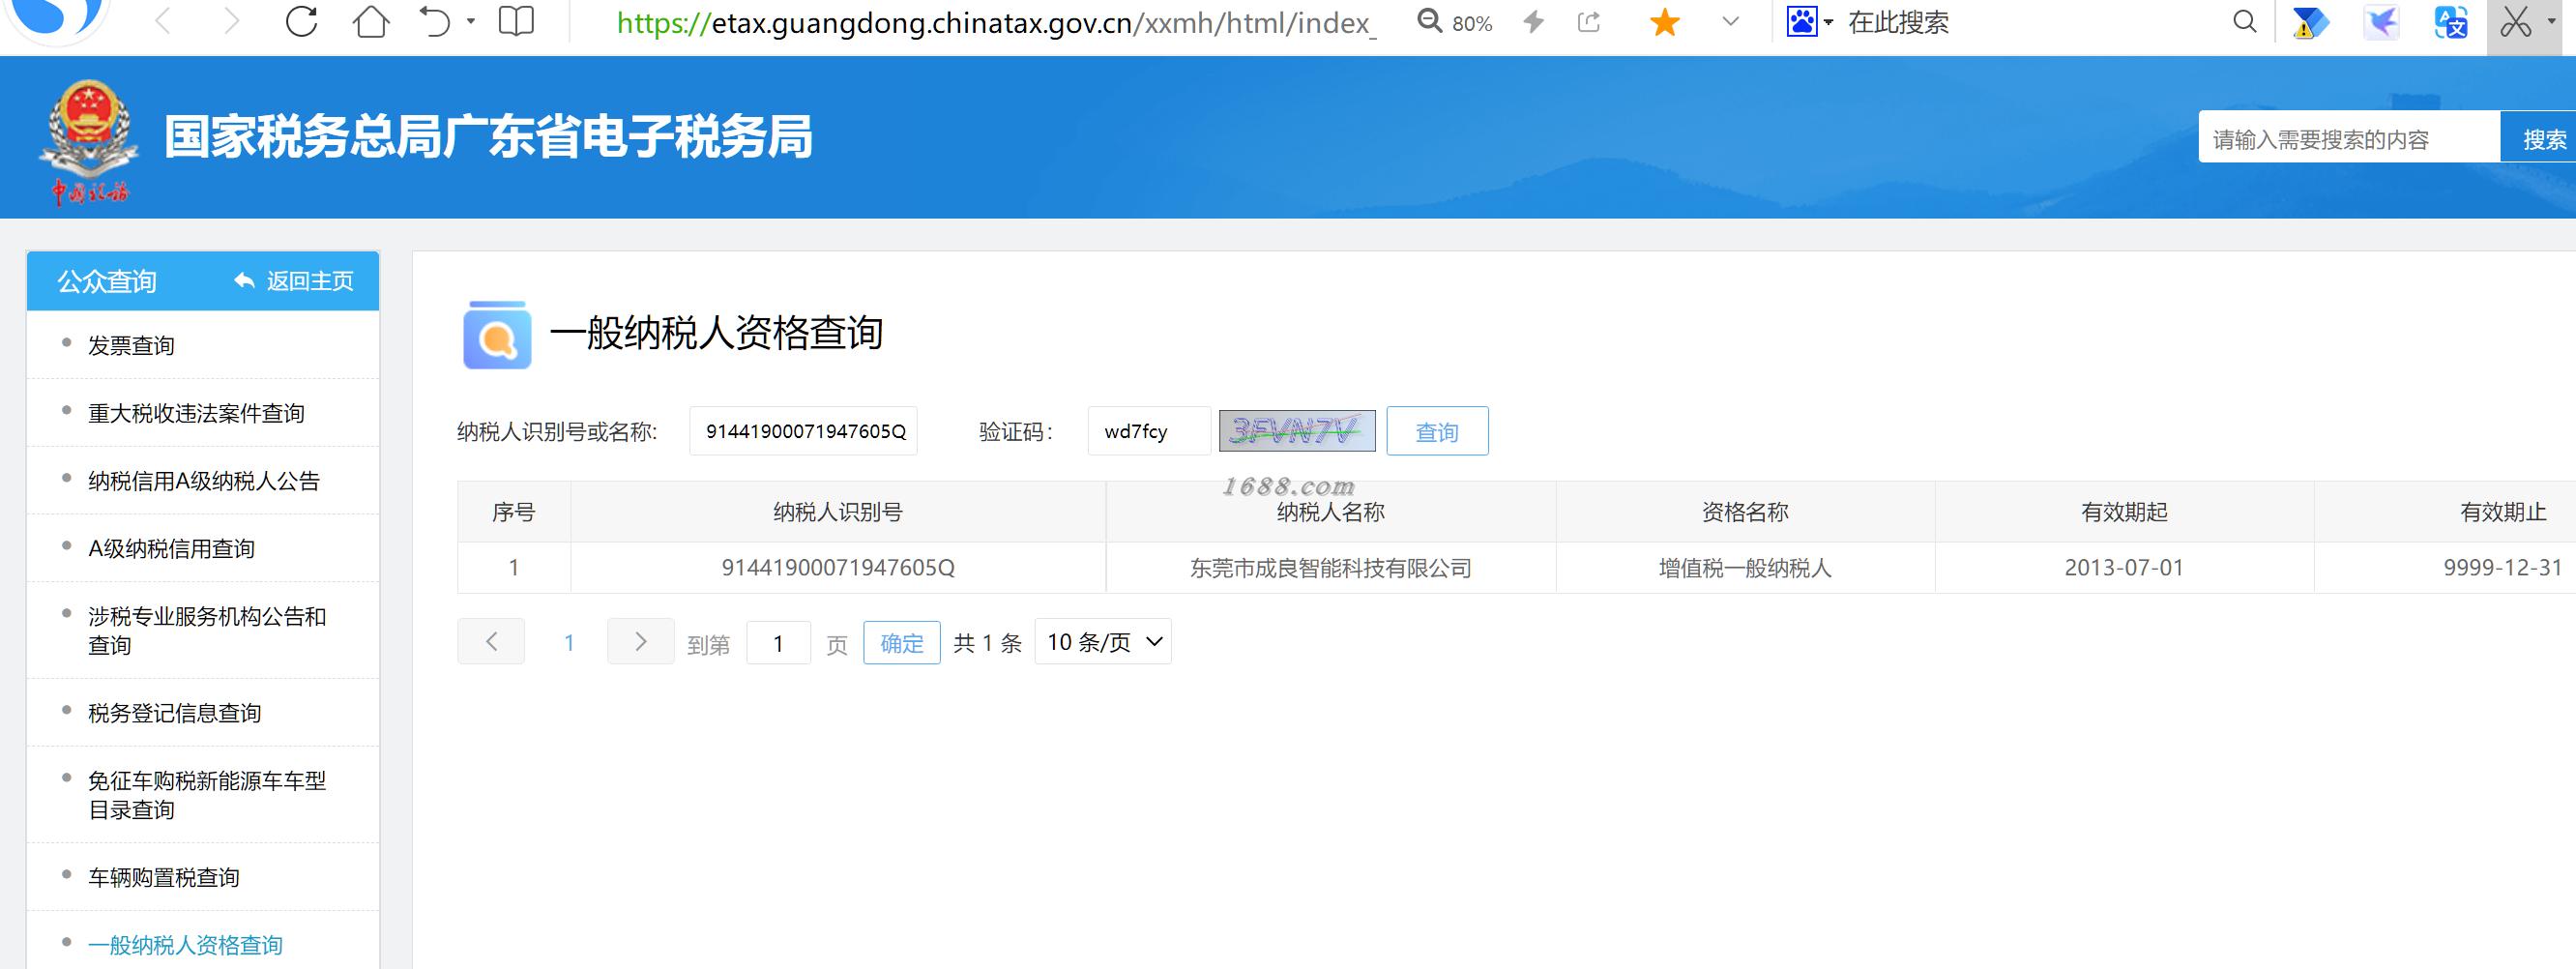Screen dimensions: 2576x969
Task: Click the browser search magnifier icon
Action: (x=2245, y=22)
